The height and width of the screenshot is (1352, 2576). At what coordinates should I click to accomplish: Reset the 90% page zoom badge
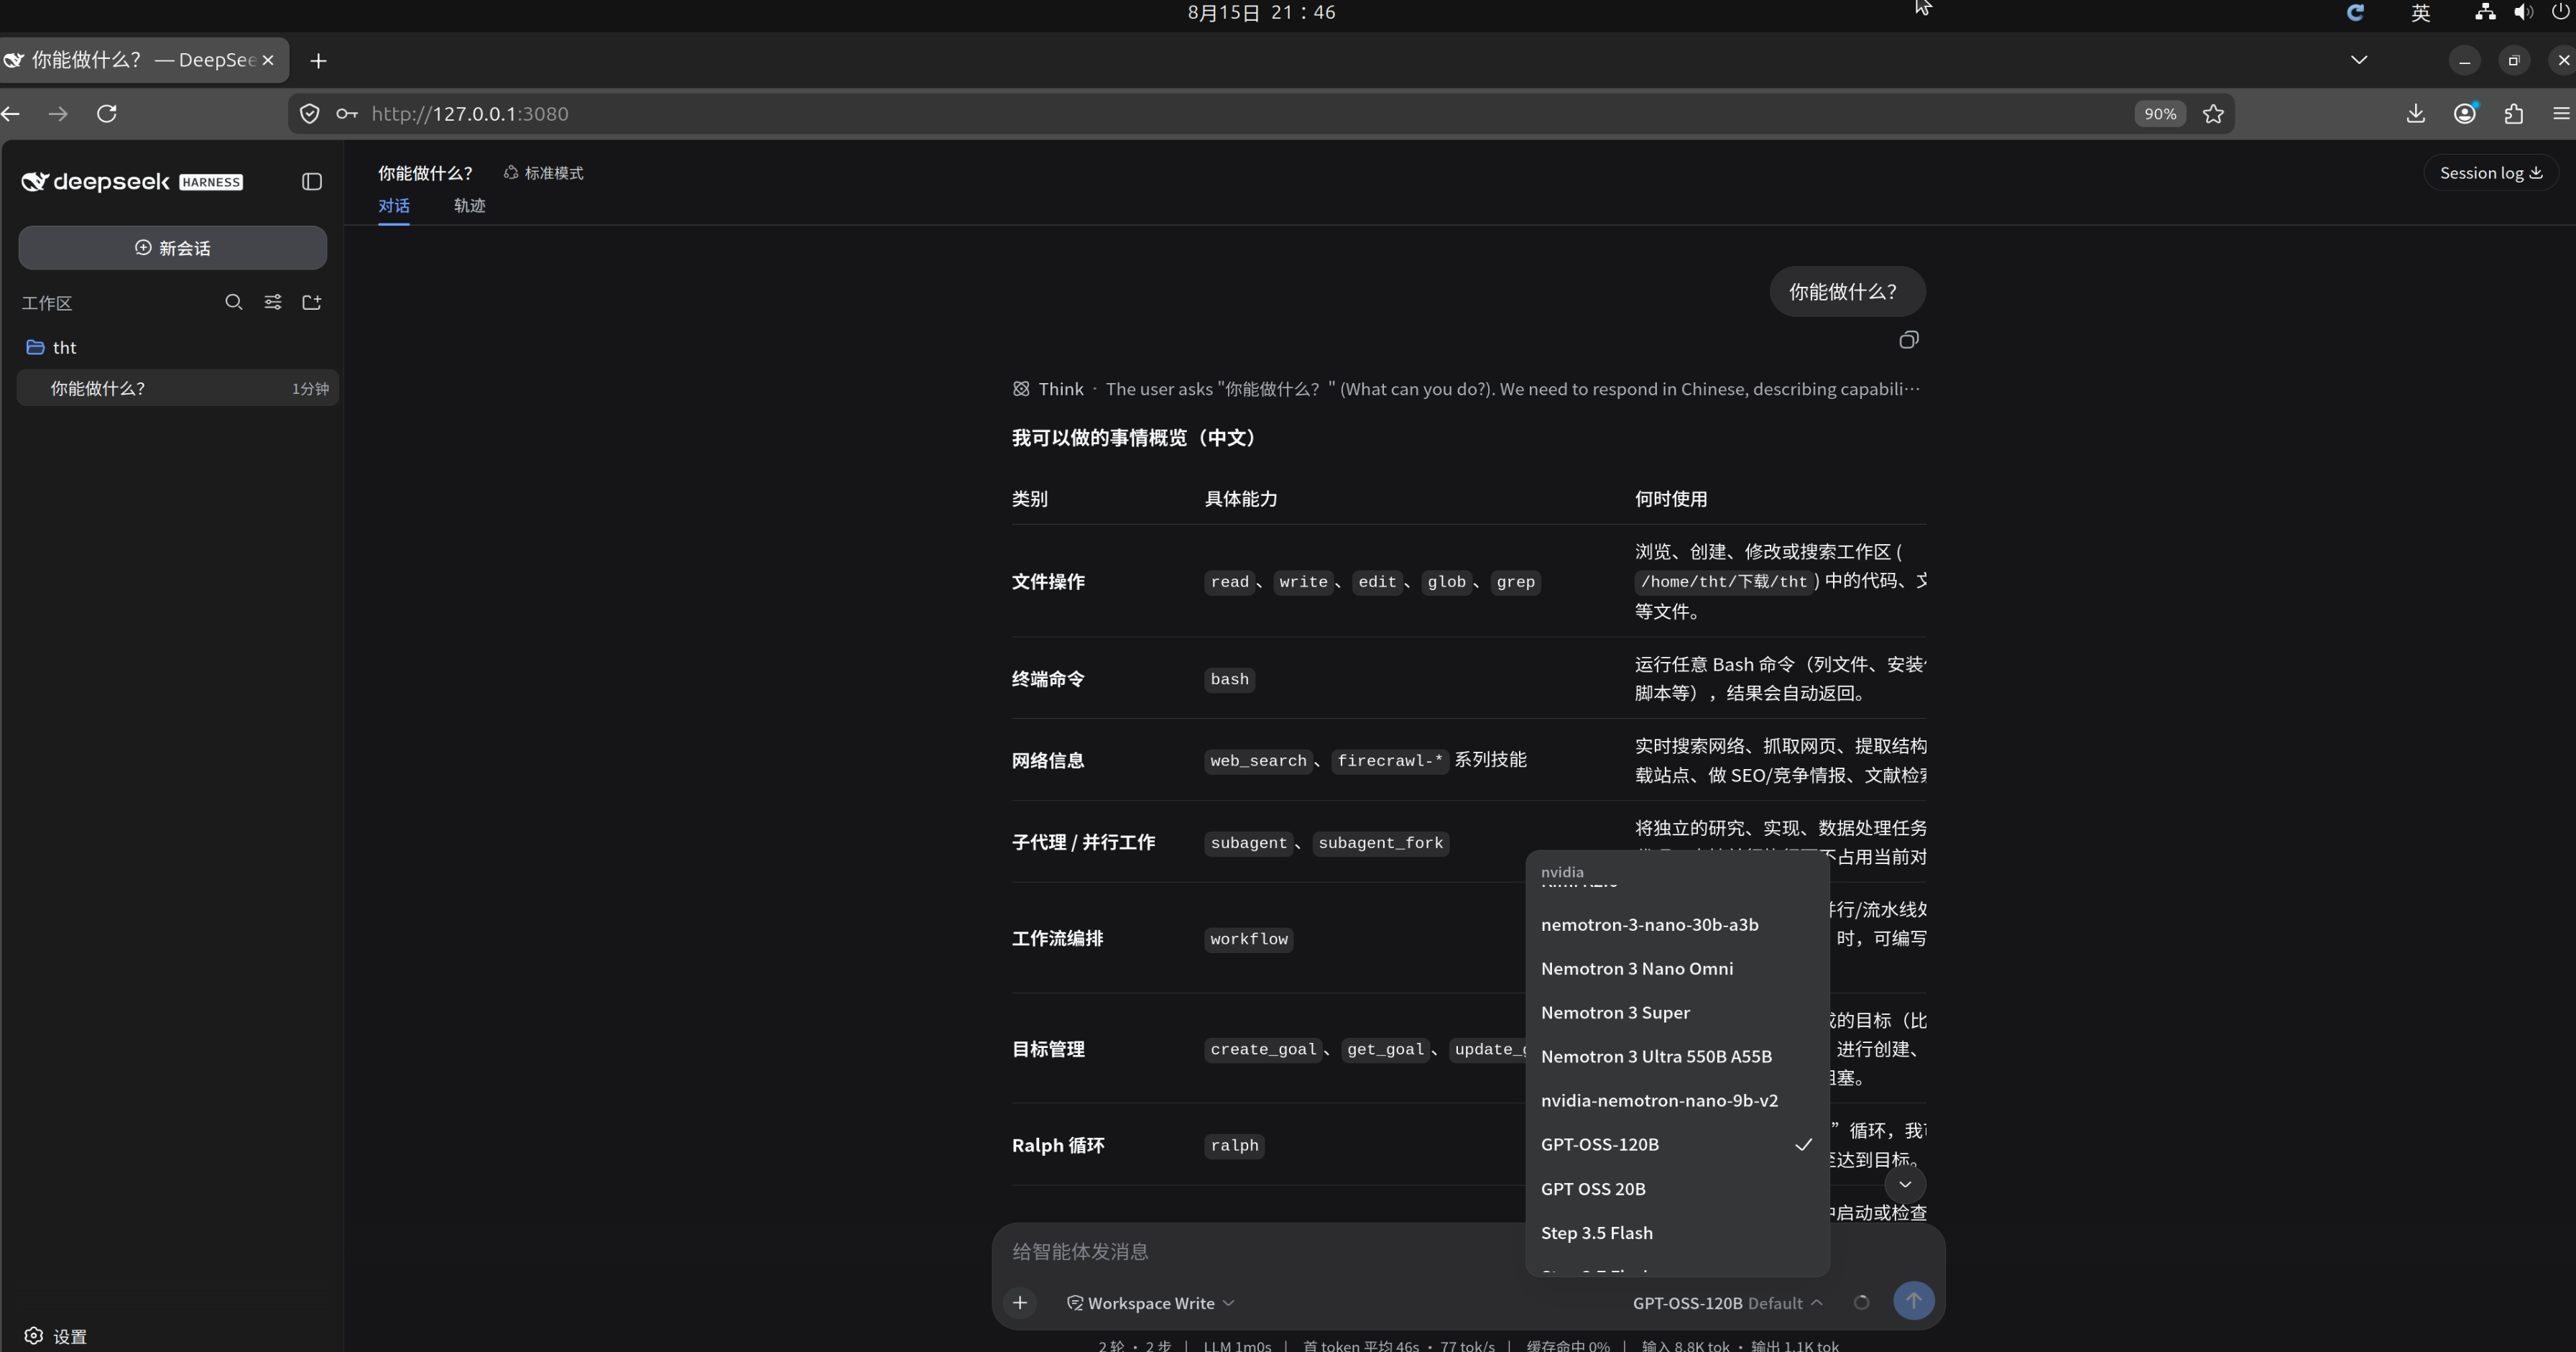point(2160,114)
